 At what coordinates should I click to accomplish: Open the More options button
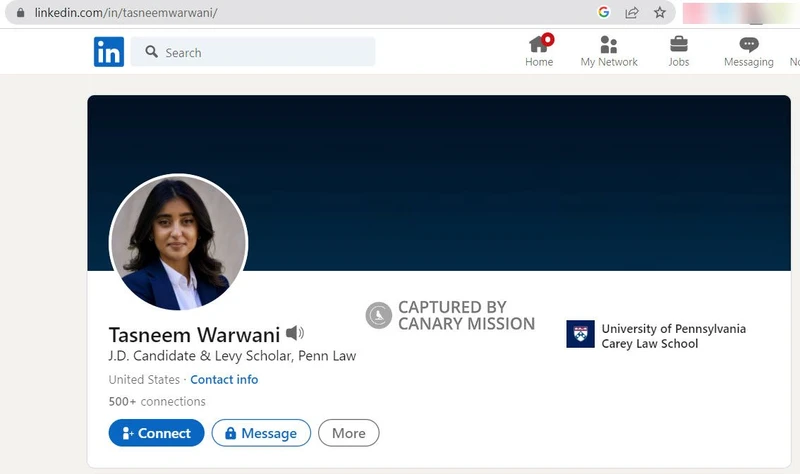pyautogui.click(x=348, y=433)
